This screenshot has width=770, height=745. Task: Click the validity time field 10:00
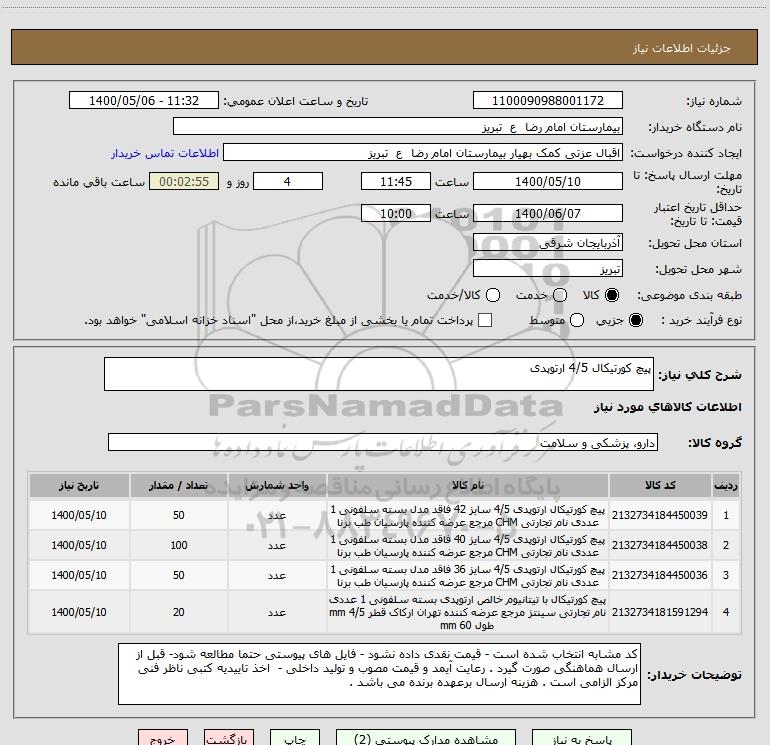(396, 213)
